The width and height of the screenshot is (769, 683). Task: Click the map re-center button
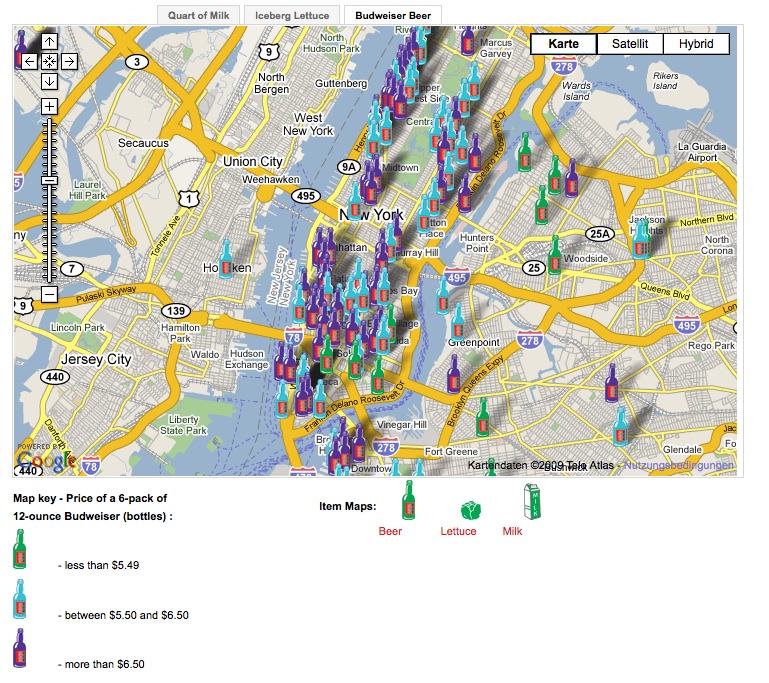pyautogui.click(x=49, y=61)
